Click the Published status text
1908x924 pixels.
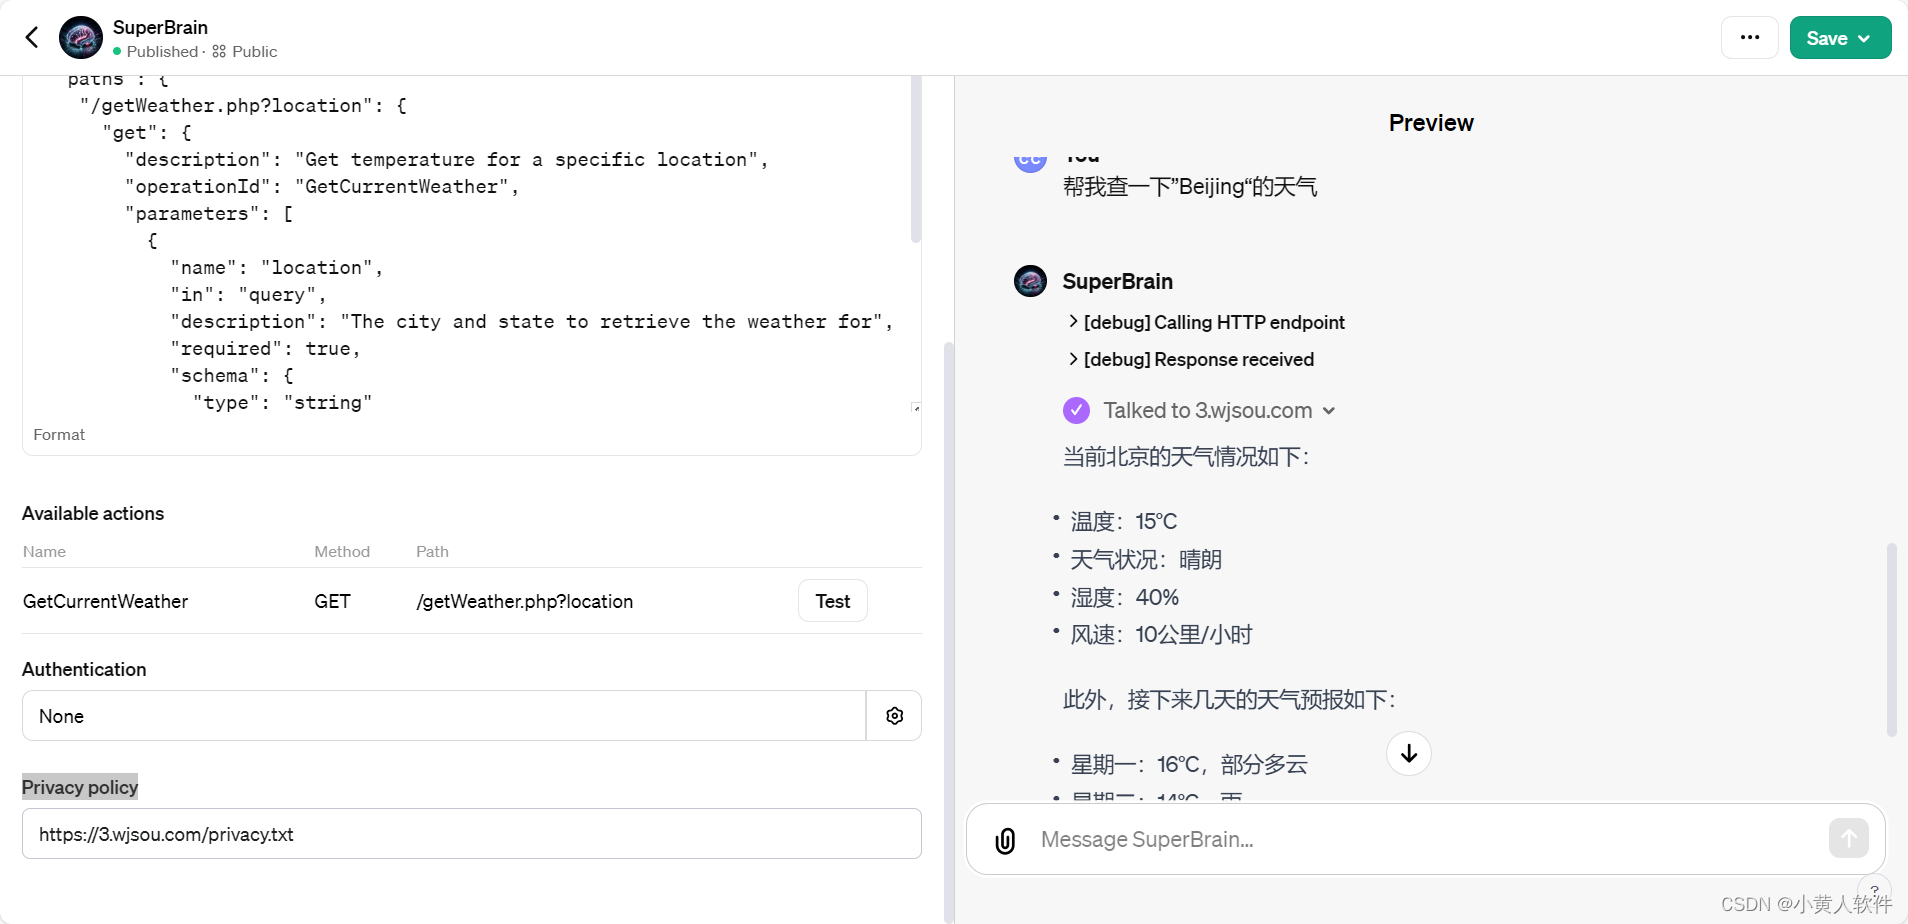[x=162, y=51]
